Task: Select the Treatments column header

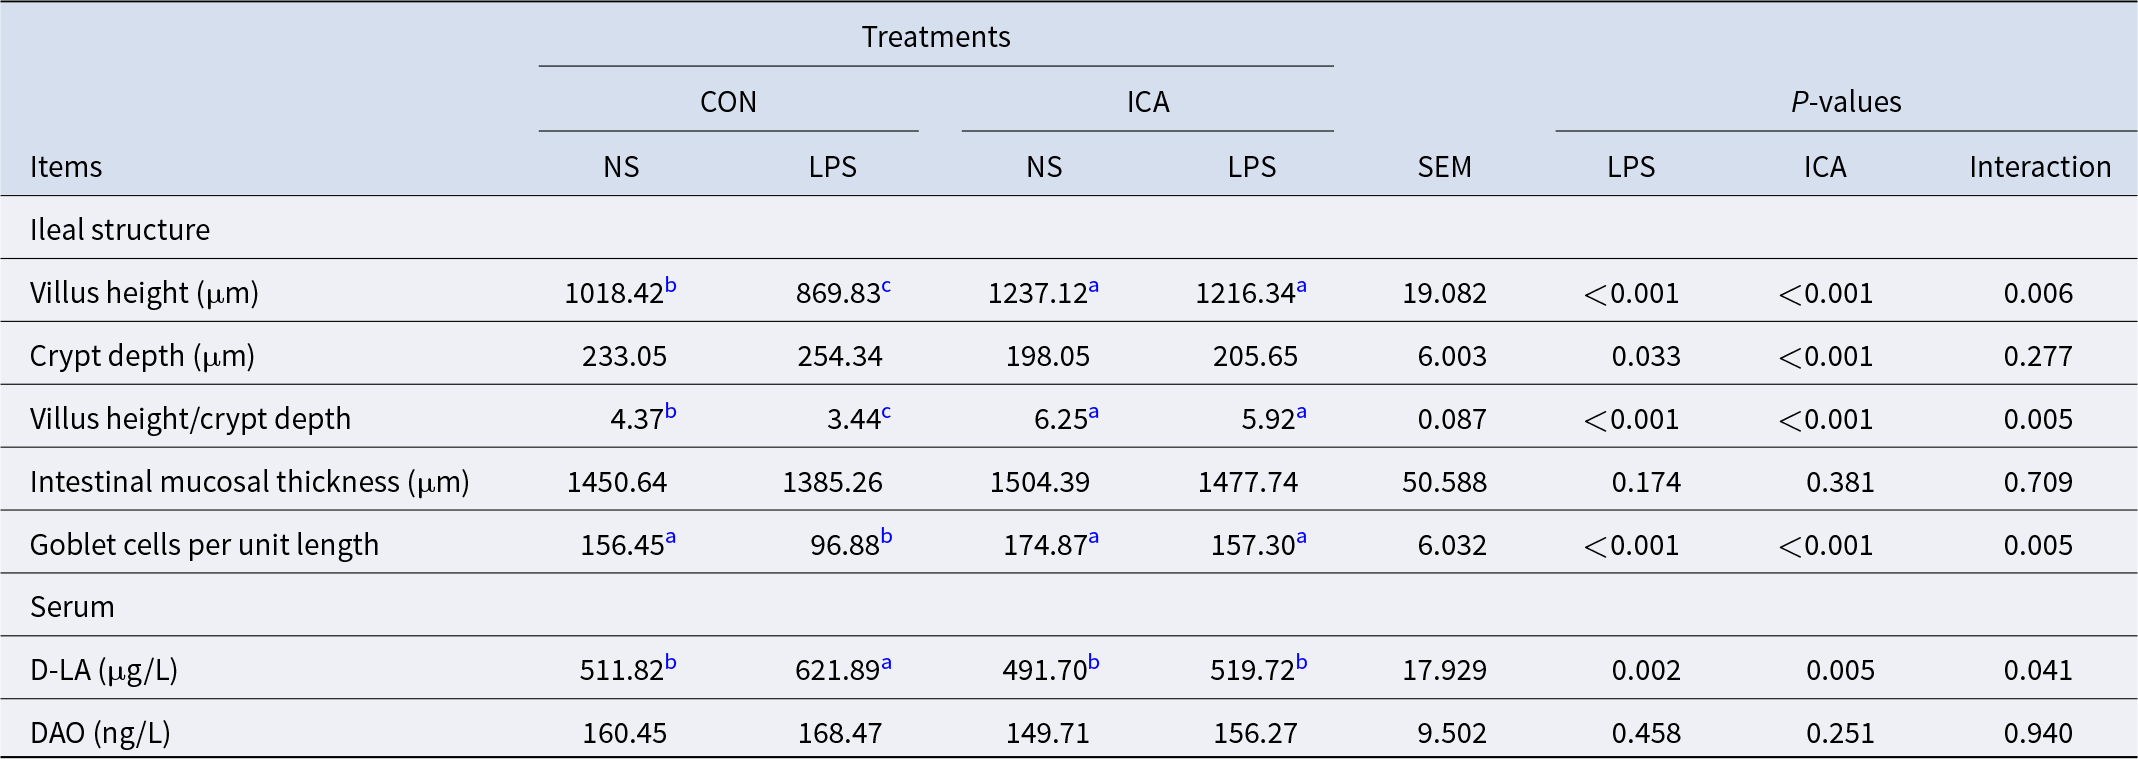Action: pos(935,37)
